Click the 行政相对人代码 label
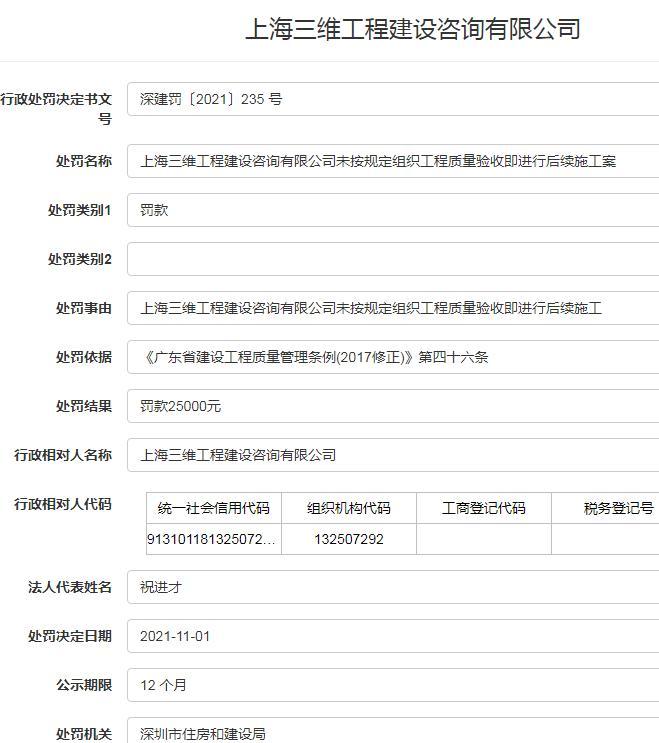The image size is (659, 743). point(63,504)
